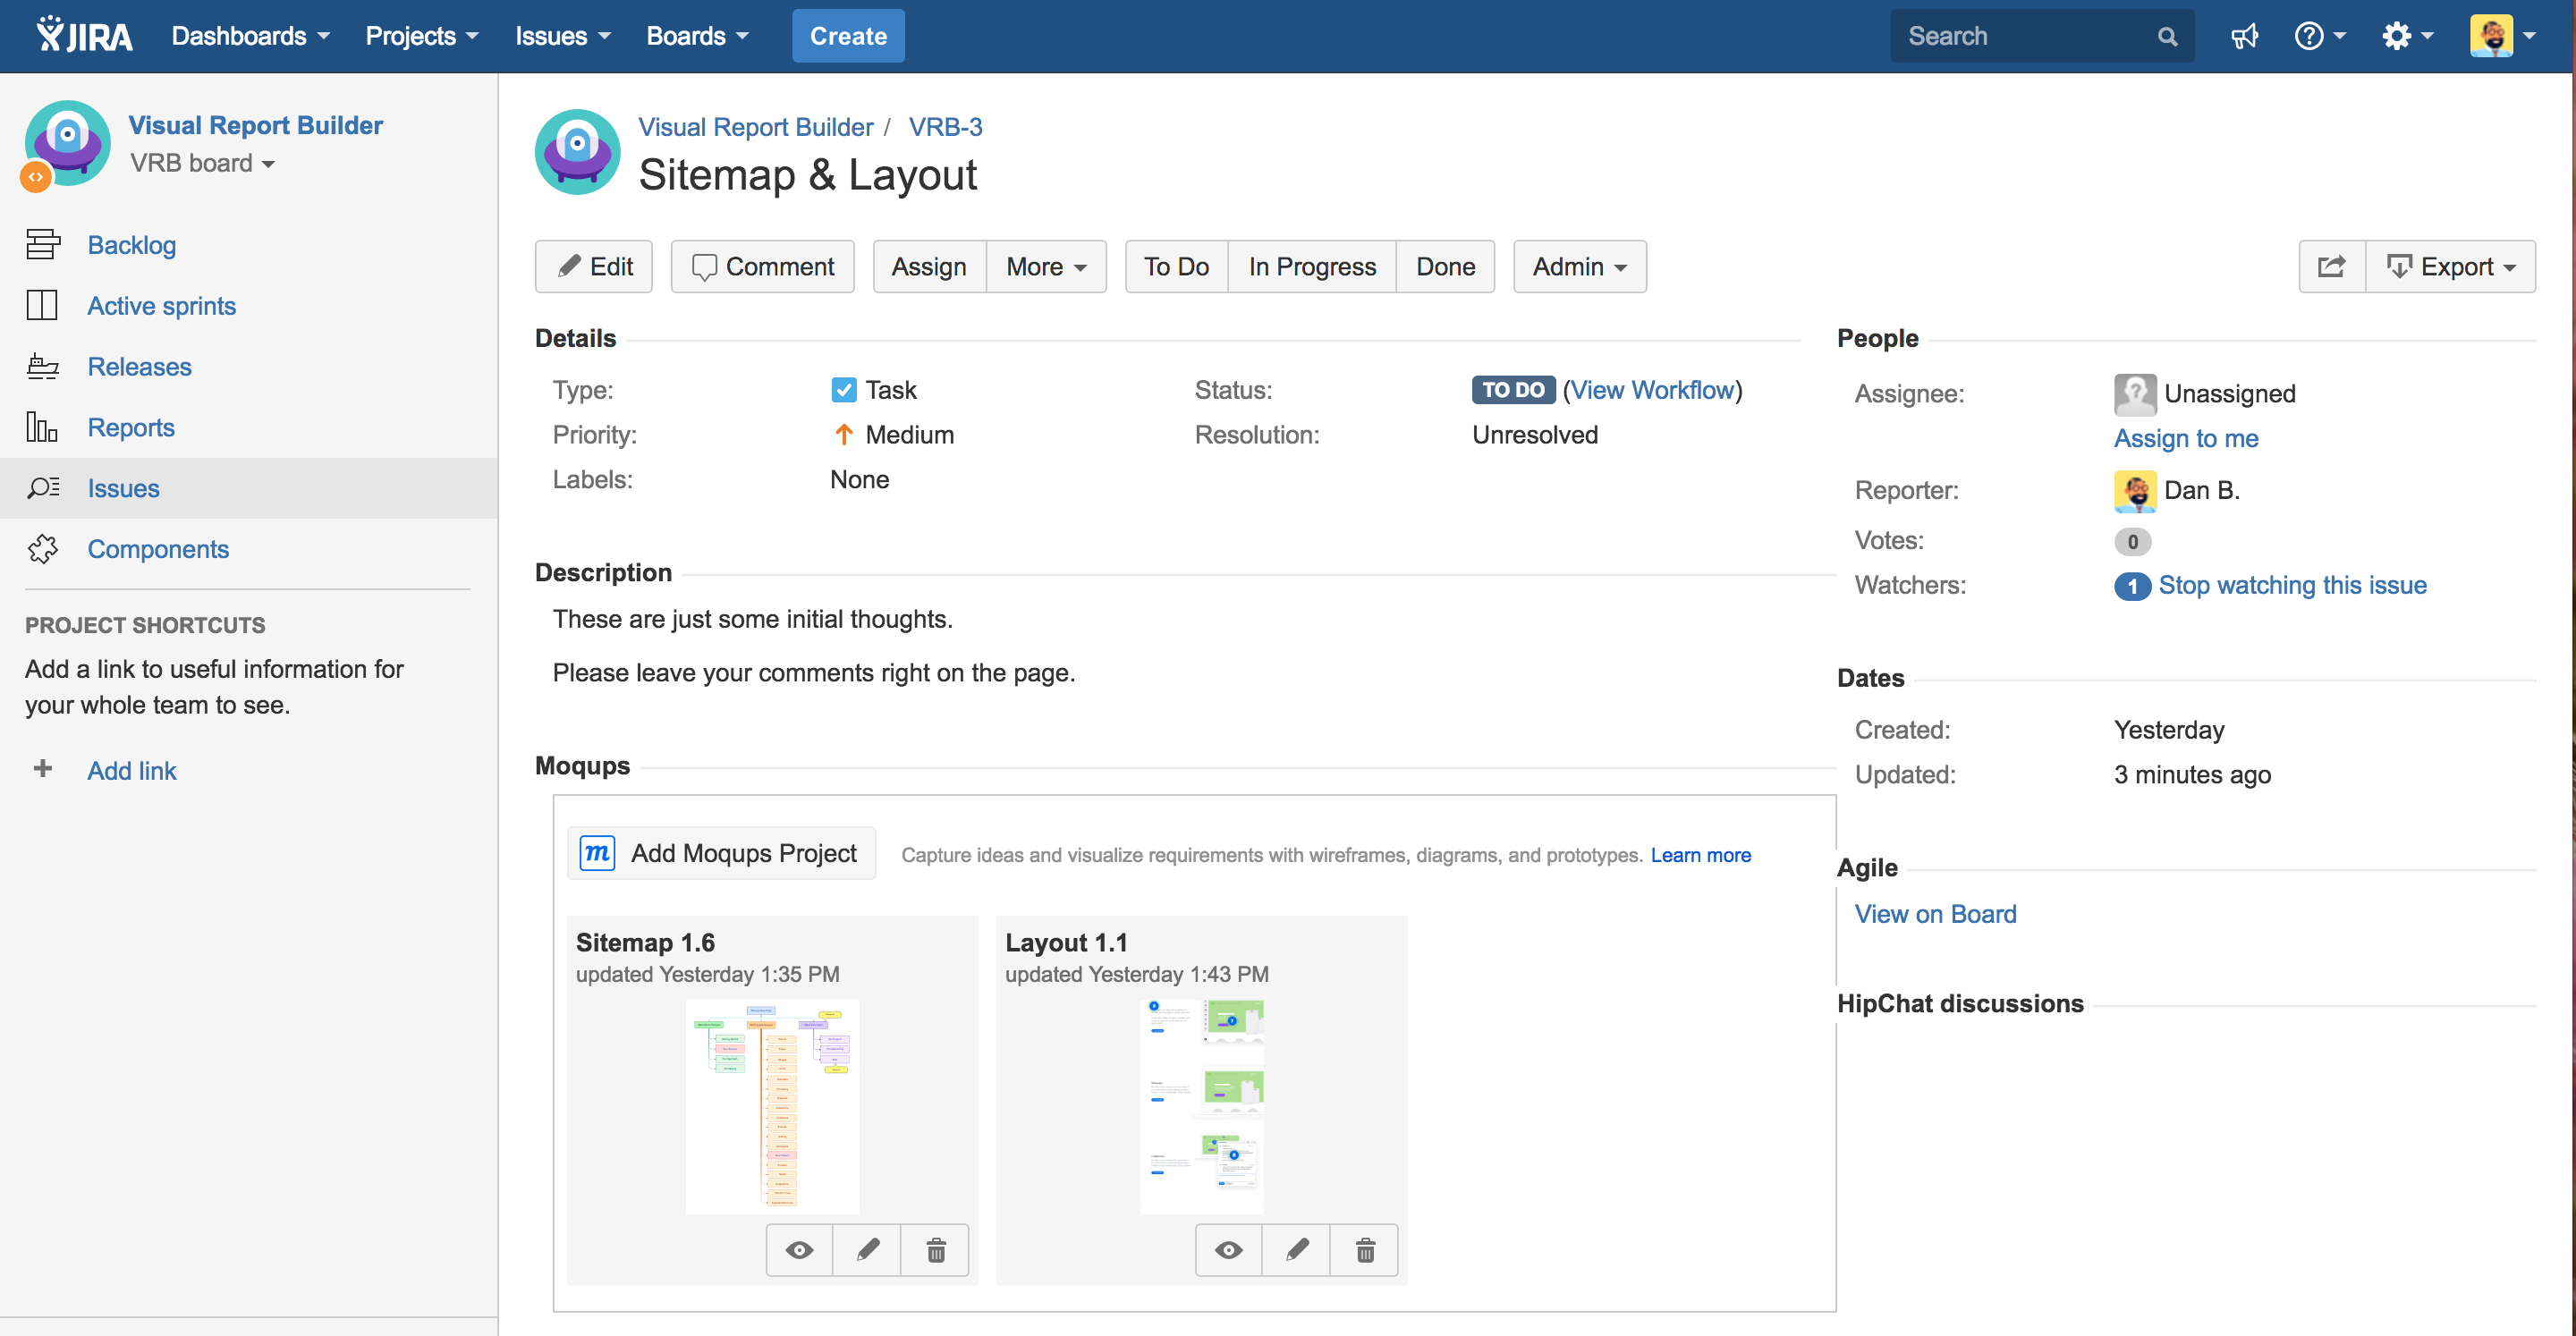Viewport: 2576px width, 1336px height.
Task: Open the Boards menu
Action: pos(697,36)
